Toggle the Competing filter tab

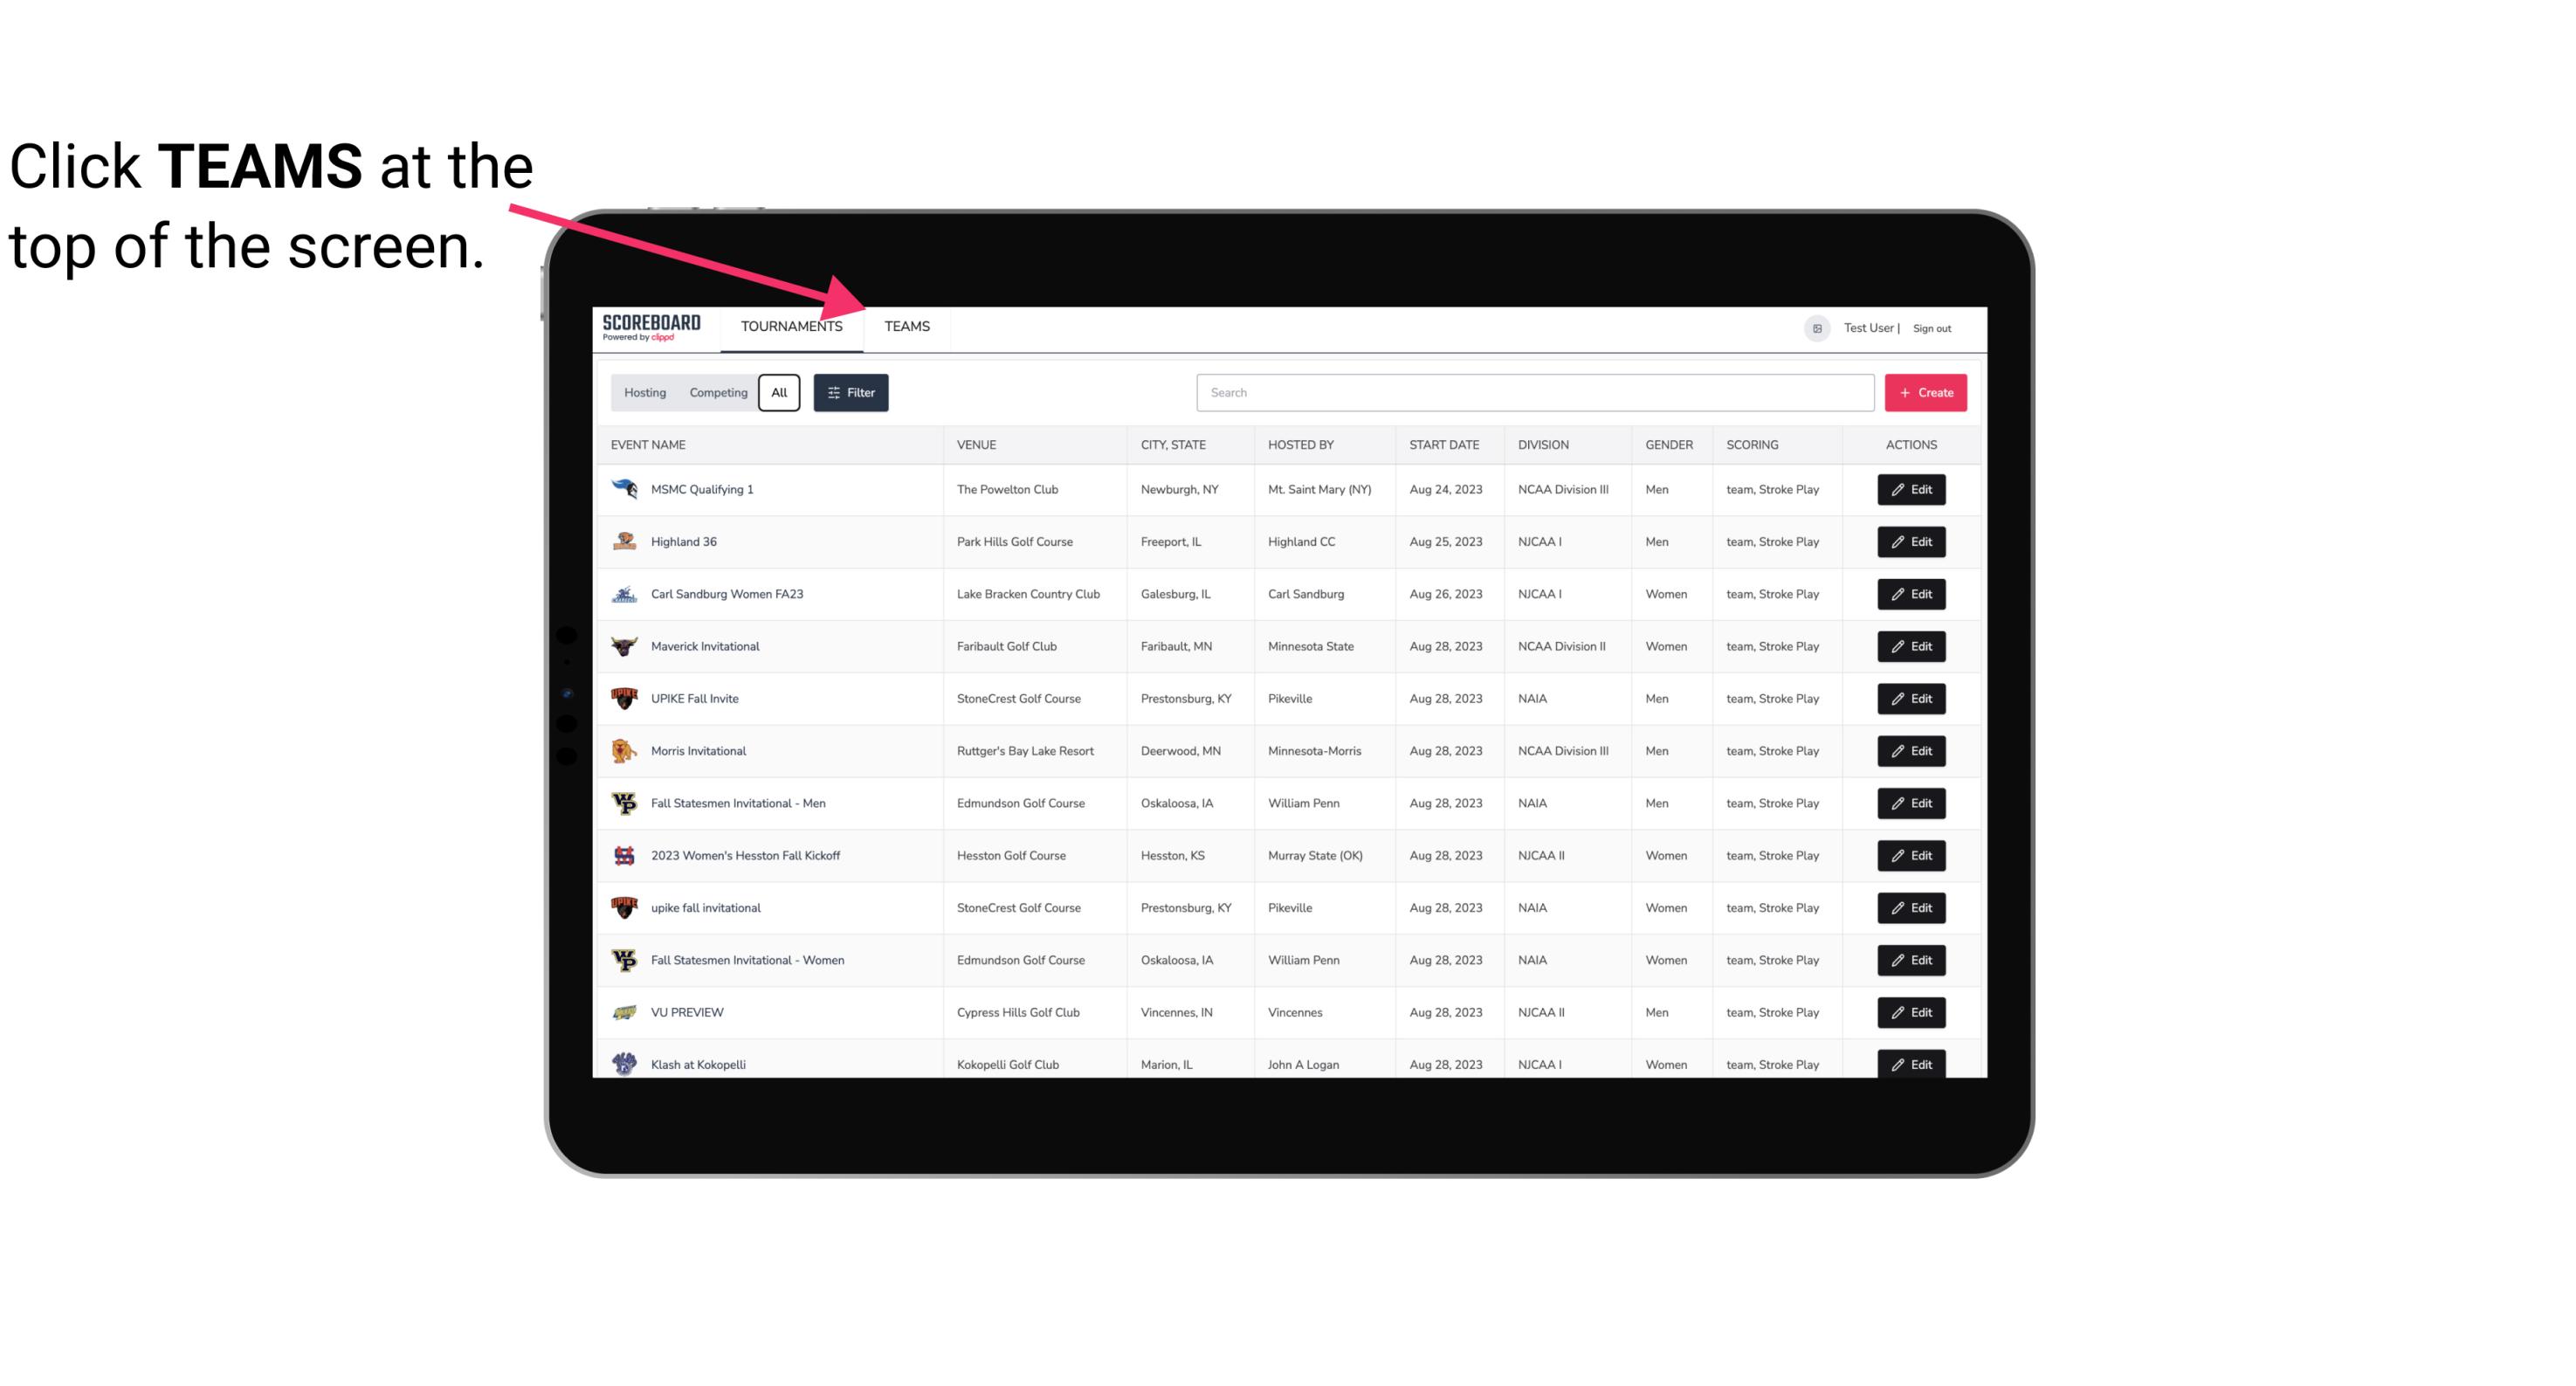pyautogui.click(x=715, y=393)
